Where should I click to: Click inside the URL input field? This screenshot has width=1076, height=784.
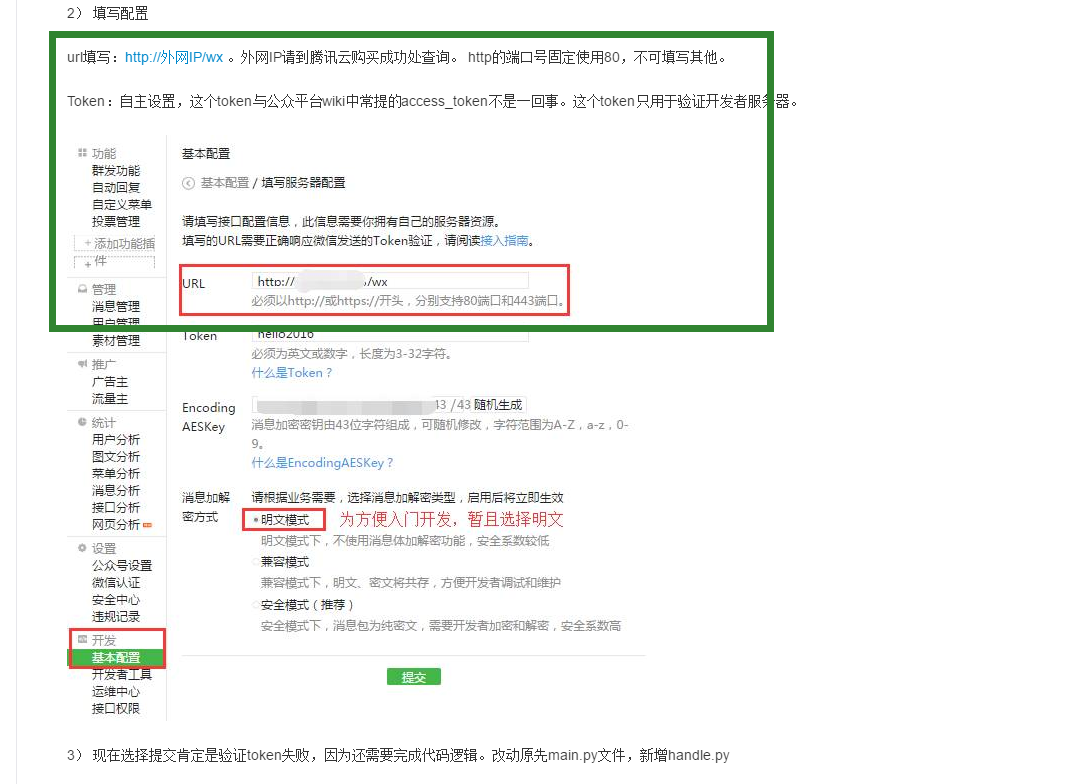coord(390,281)
